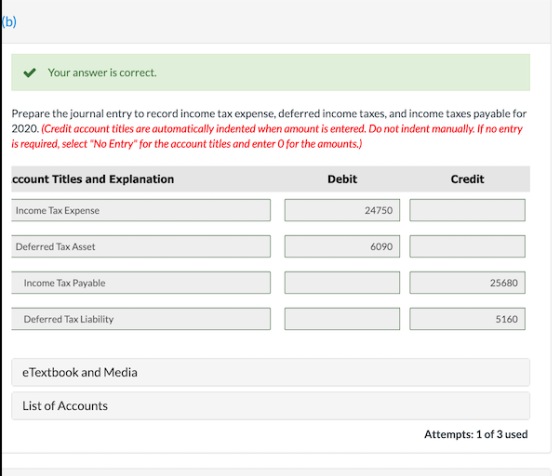Image resolution: width=560 pixels, height=476 pixels.
Task: Select the credit field showing 5160
Action: click(x=467, y=319)
